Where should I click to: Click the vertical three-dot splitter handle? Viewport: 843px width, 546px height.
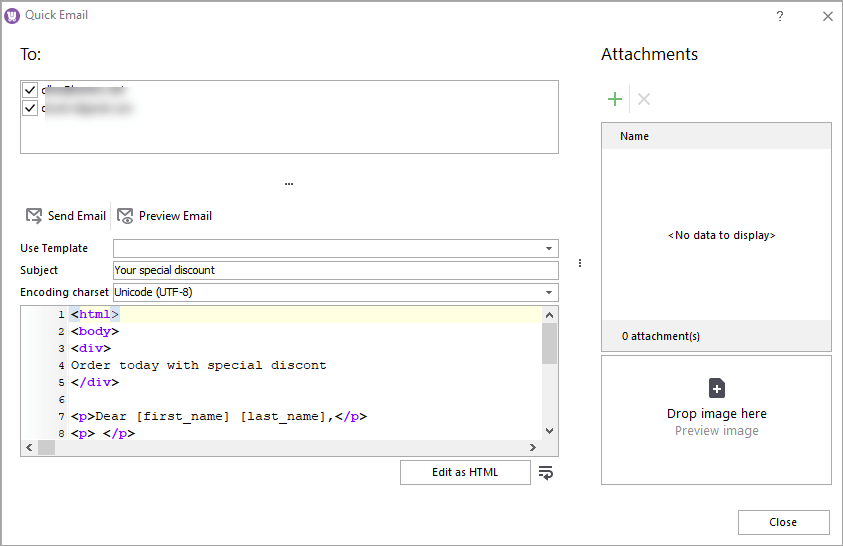580,264
